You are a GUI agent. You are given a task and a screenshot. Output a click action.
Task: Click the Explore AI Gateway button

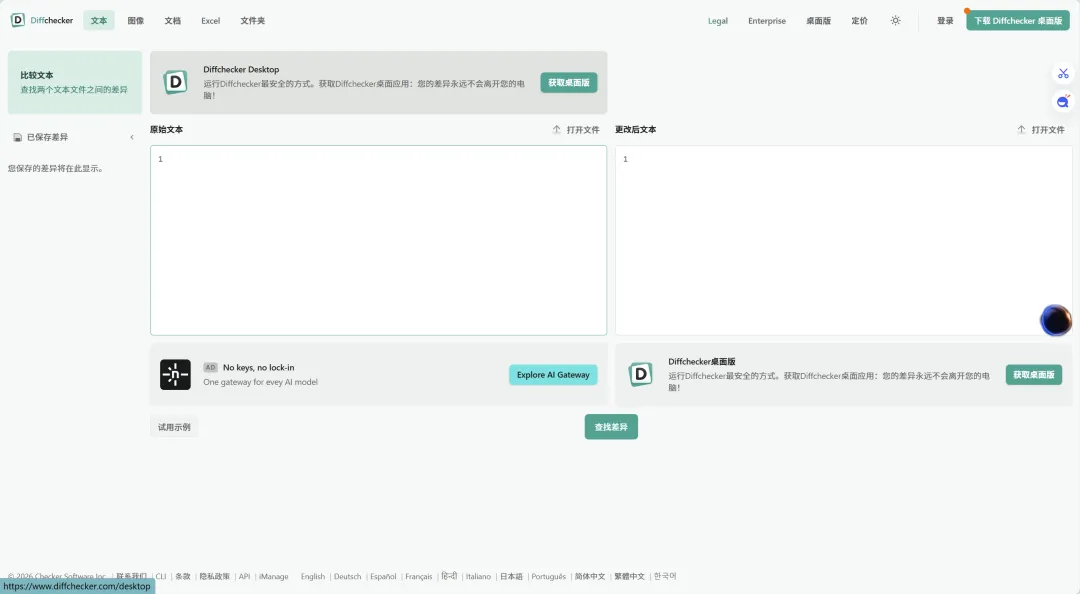pos(553,375)
